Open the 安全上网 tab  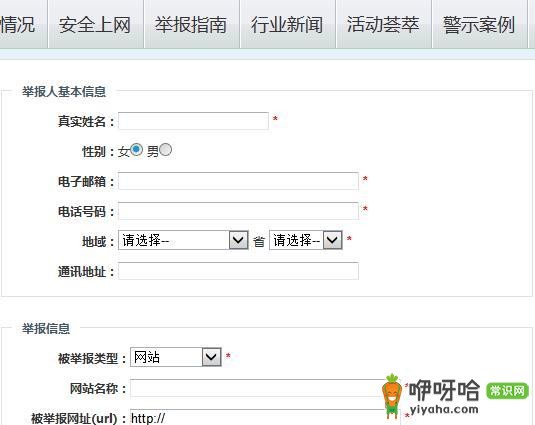[96, 25]
